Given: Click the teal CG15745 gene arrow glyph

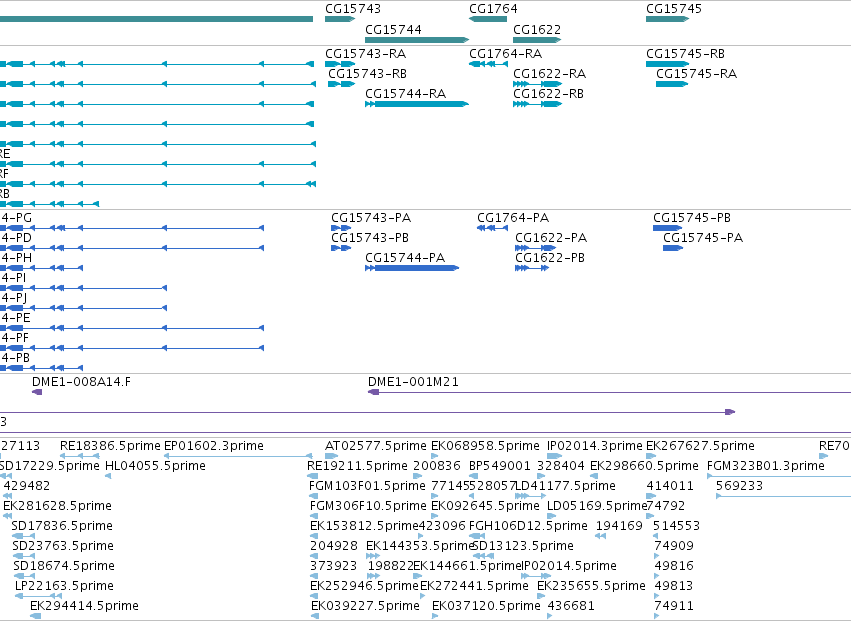Looking at the screenshot, I should click(x=667, y=19).
